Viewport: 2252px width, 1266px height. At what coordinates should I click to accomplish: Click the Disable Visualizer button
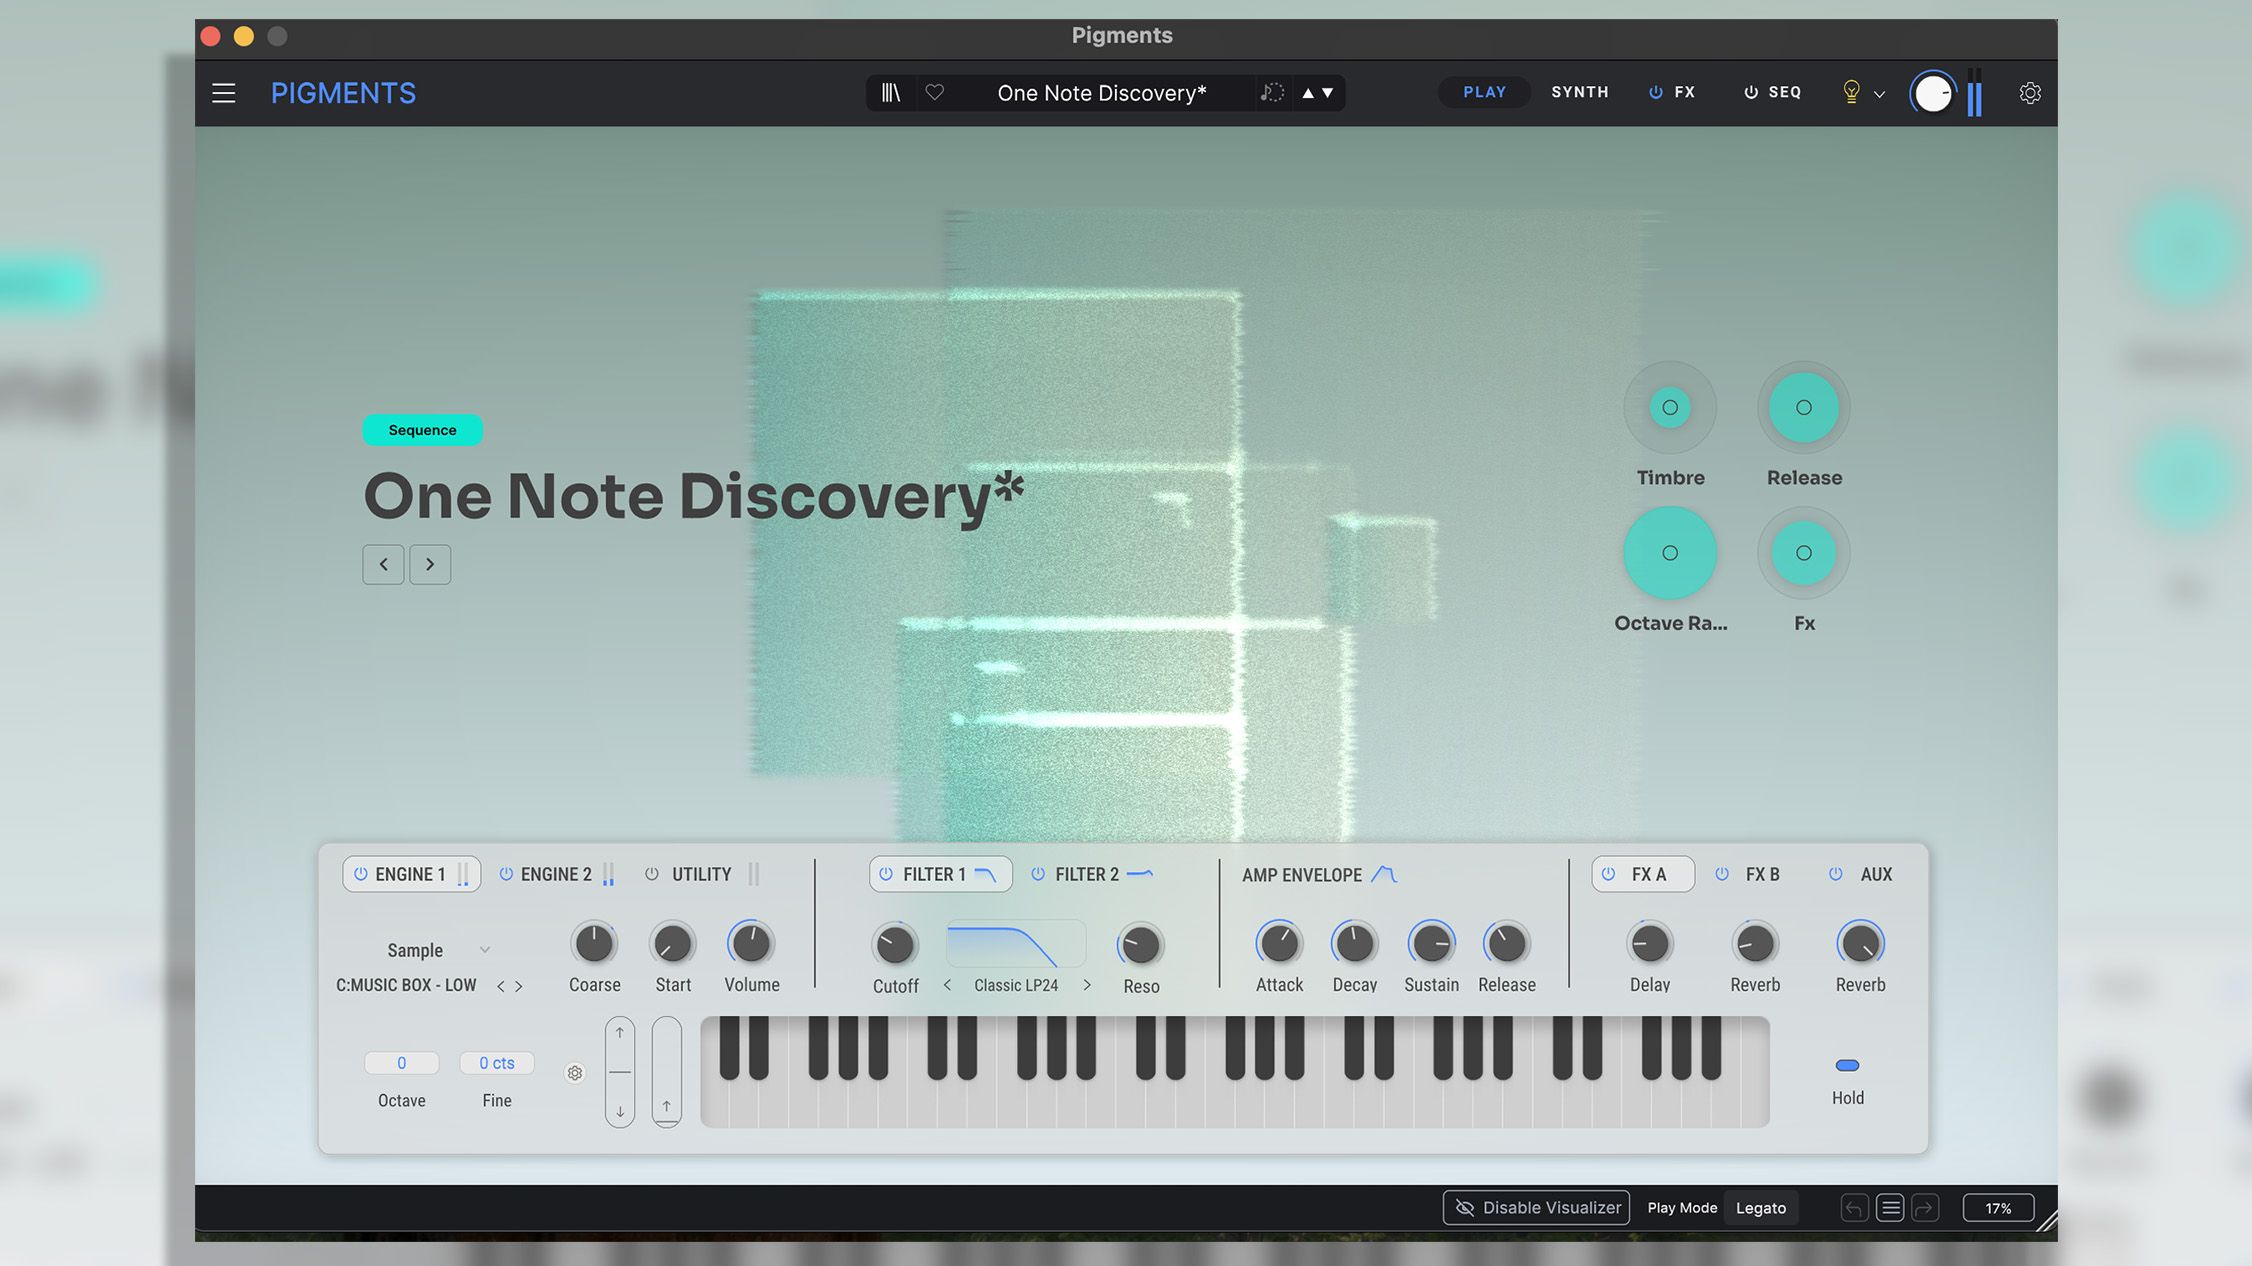(x=1536, y=1207)
